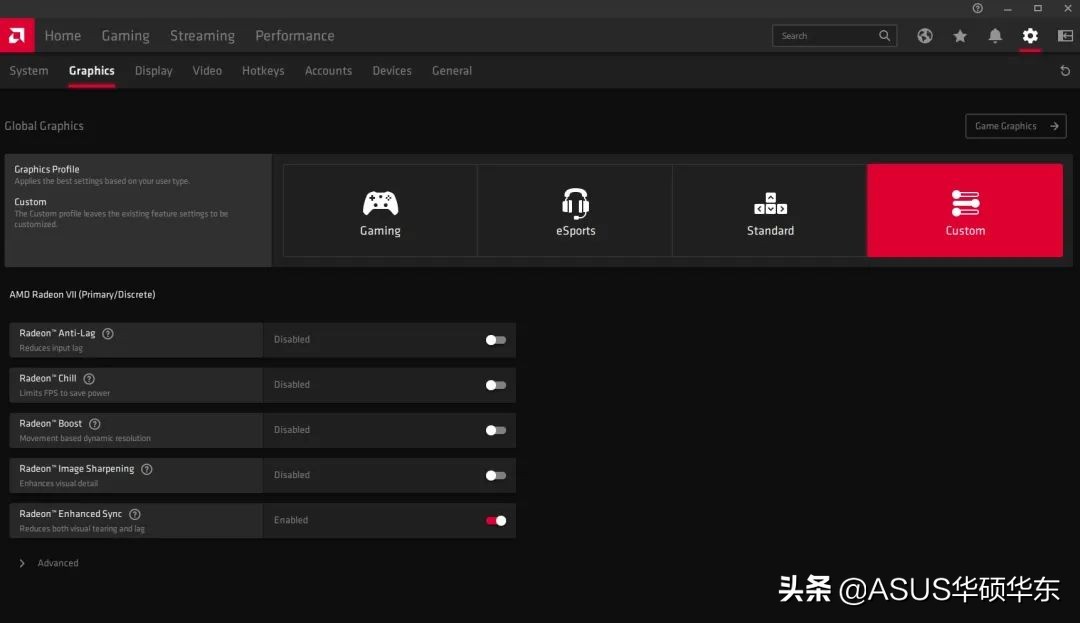The image size is (1080, 623).
Task: Turn on Radeon Chill switch
Action: (495, 385)
